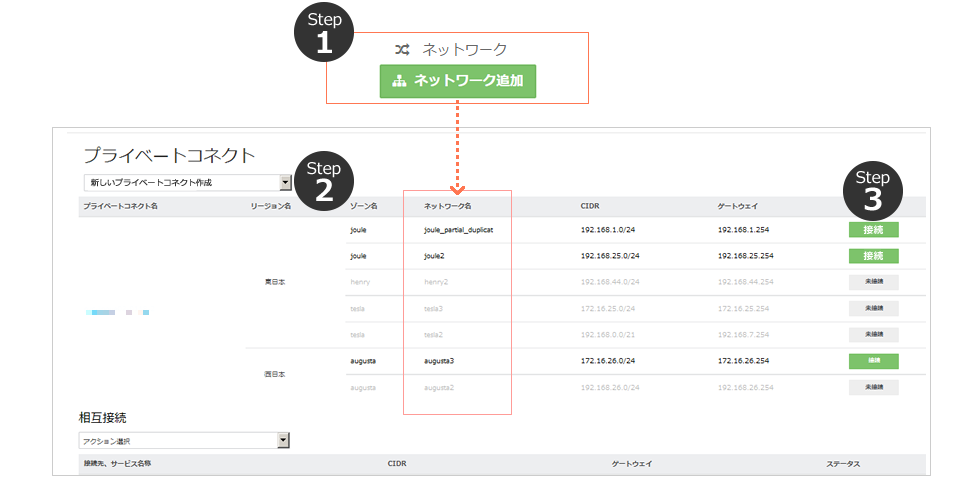980x480 pixels.
Task: Click the ネットワーク追加 green button
Action: click(x=458, y=81)
